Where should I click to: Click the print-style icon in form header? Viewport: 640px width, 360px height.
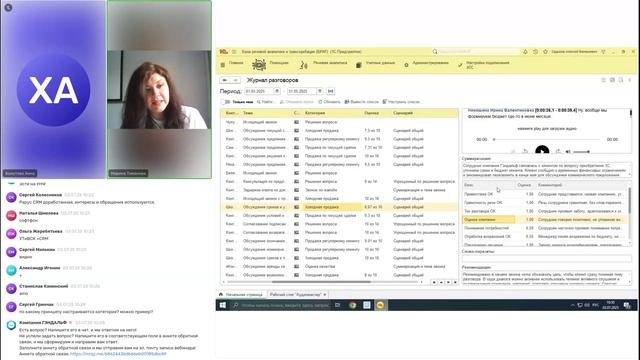click(x=612, y=80)
